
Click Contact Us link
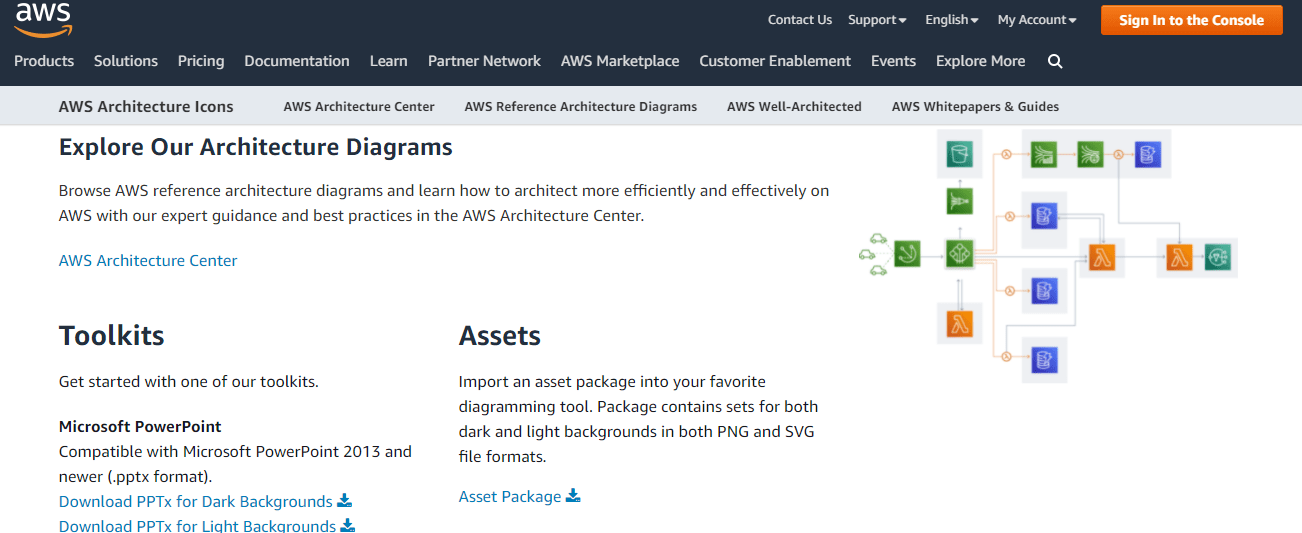(x=800, y=20)
